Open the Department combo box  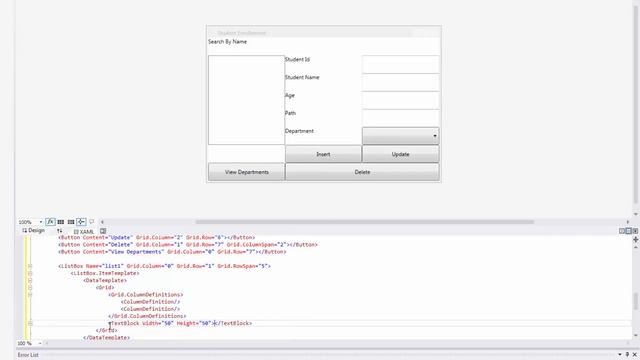click(400, 136)
